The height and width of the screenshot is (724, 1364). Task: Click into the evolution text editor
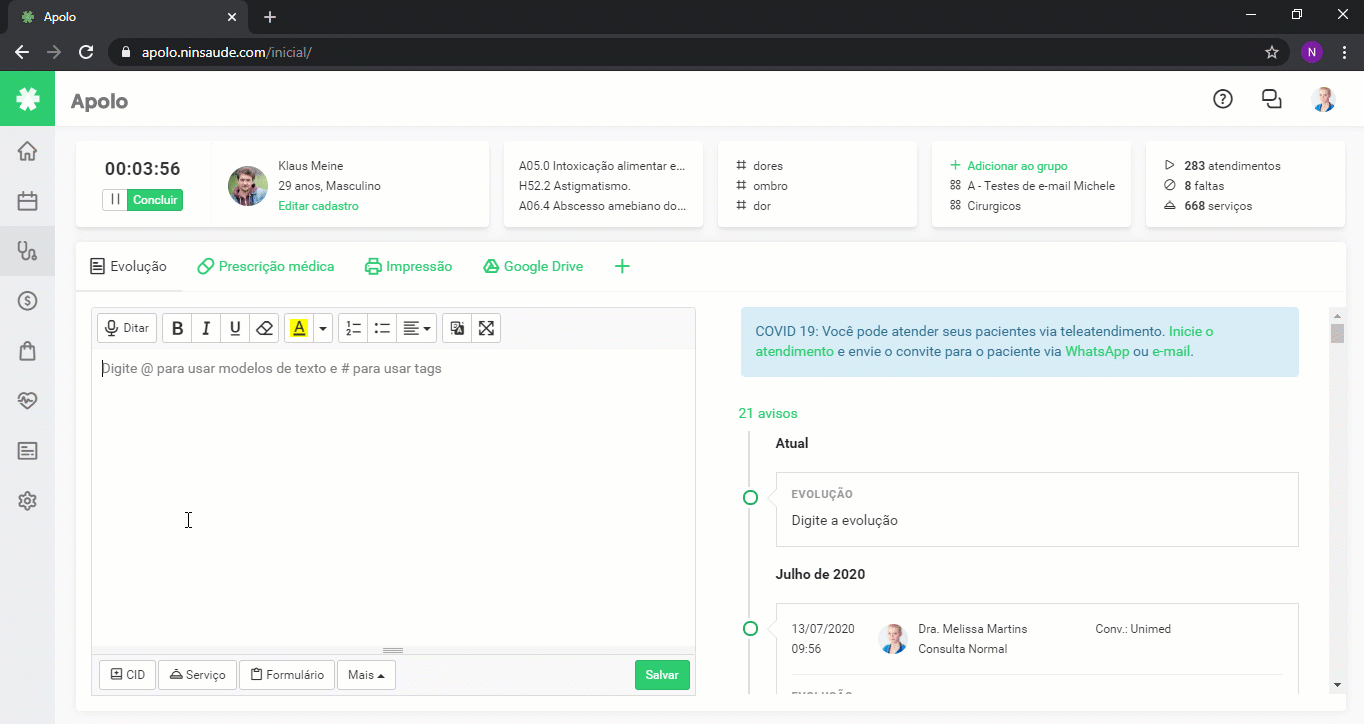[393, 497]
